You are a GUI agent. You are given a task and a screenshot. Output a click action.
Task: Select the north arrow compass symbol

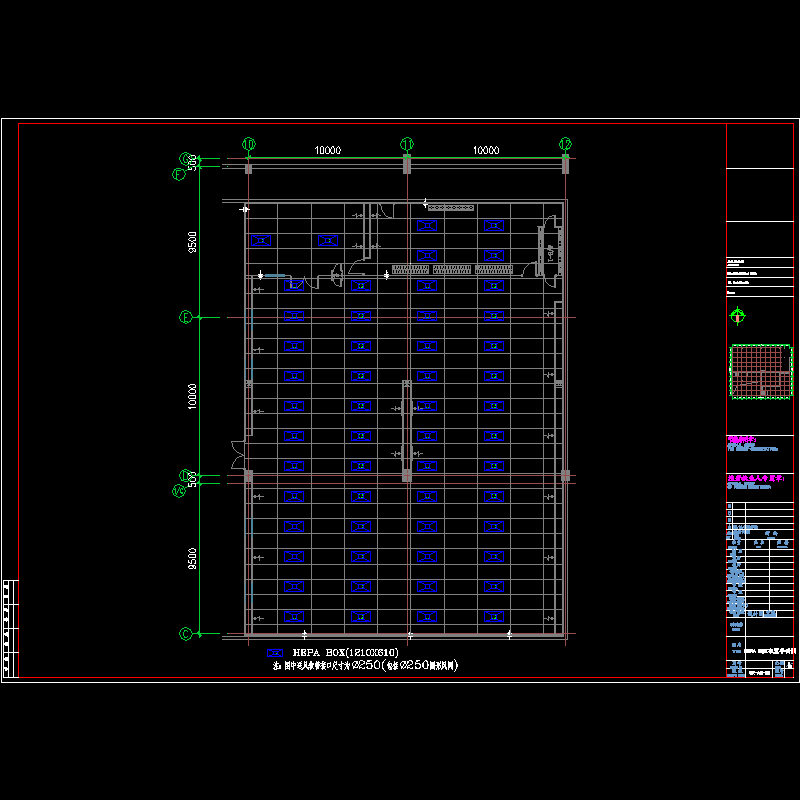(x=738, y=317)
